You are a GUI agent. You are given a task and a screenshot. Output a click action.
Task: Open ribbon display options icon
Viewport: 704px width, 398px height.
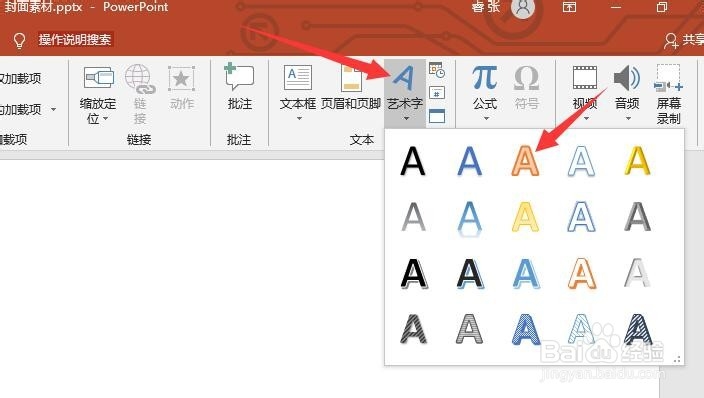(569, 7)
